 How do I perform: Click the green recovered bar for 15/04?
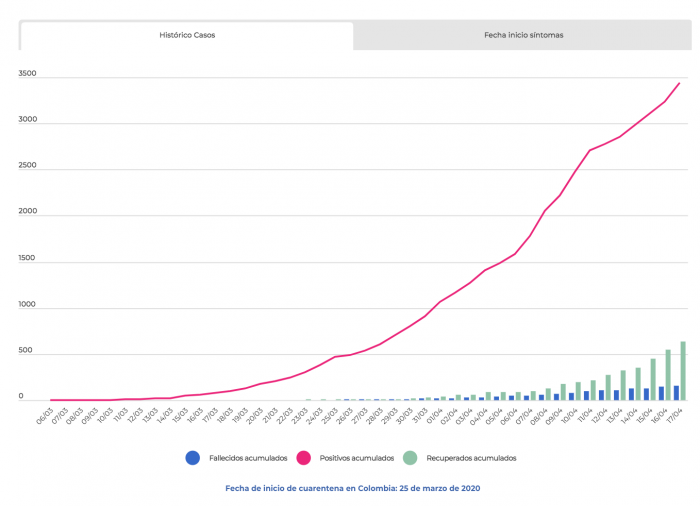[x=653, y=380]
